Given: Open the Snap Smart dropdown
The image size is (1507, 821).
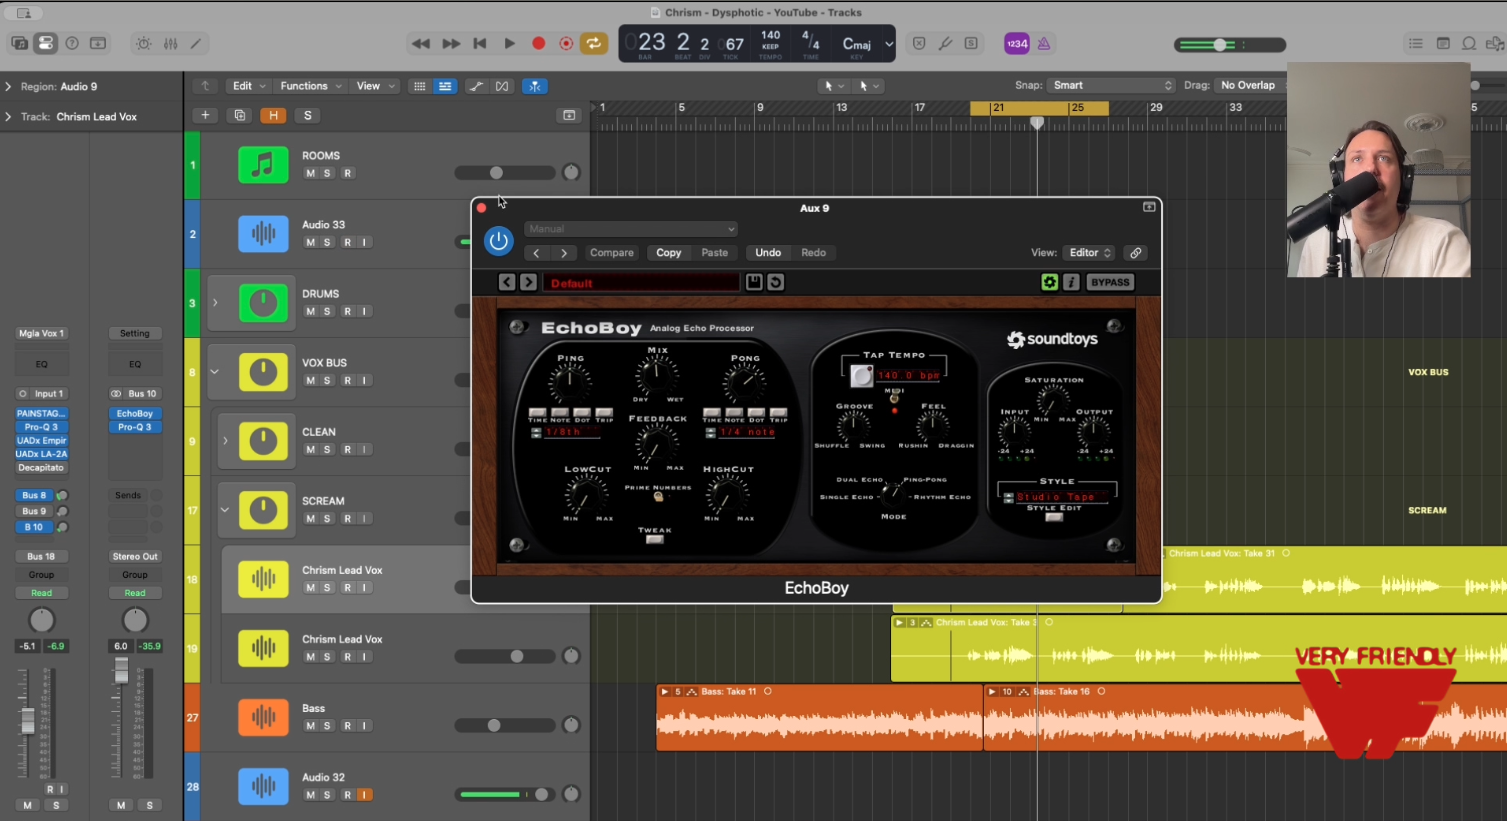Looking at the screenshot, I should pos(1111,85).
